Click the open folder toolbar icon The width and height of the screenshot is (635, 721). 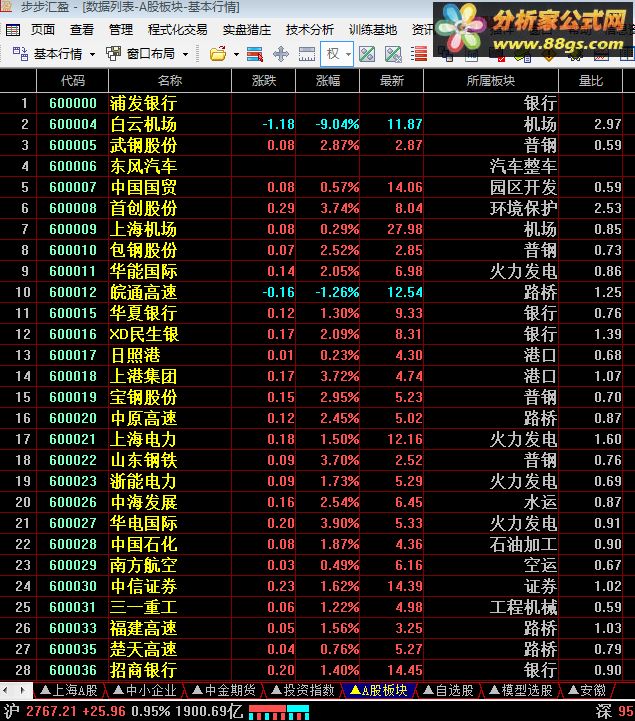tap(218, 54)
